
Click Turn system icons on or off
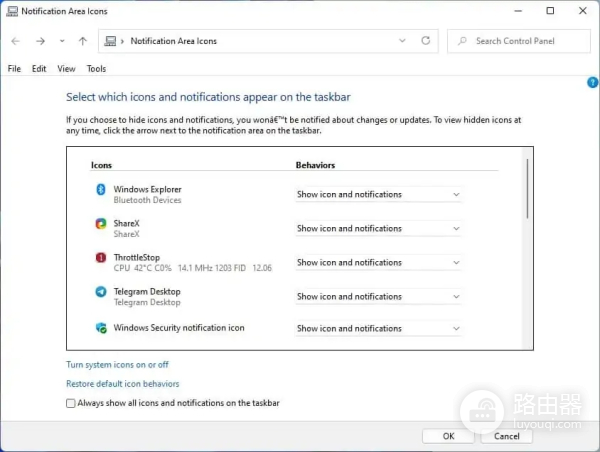click(117, 365)
